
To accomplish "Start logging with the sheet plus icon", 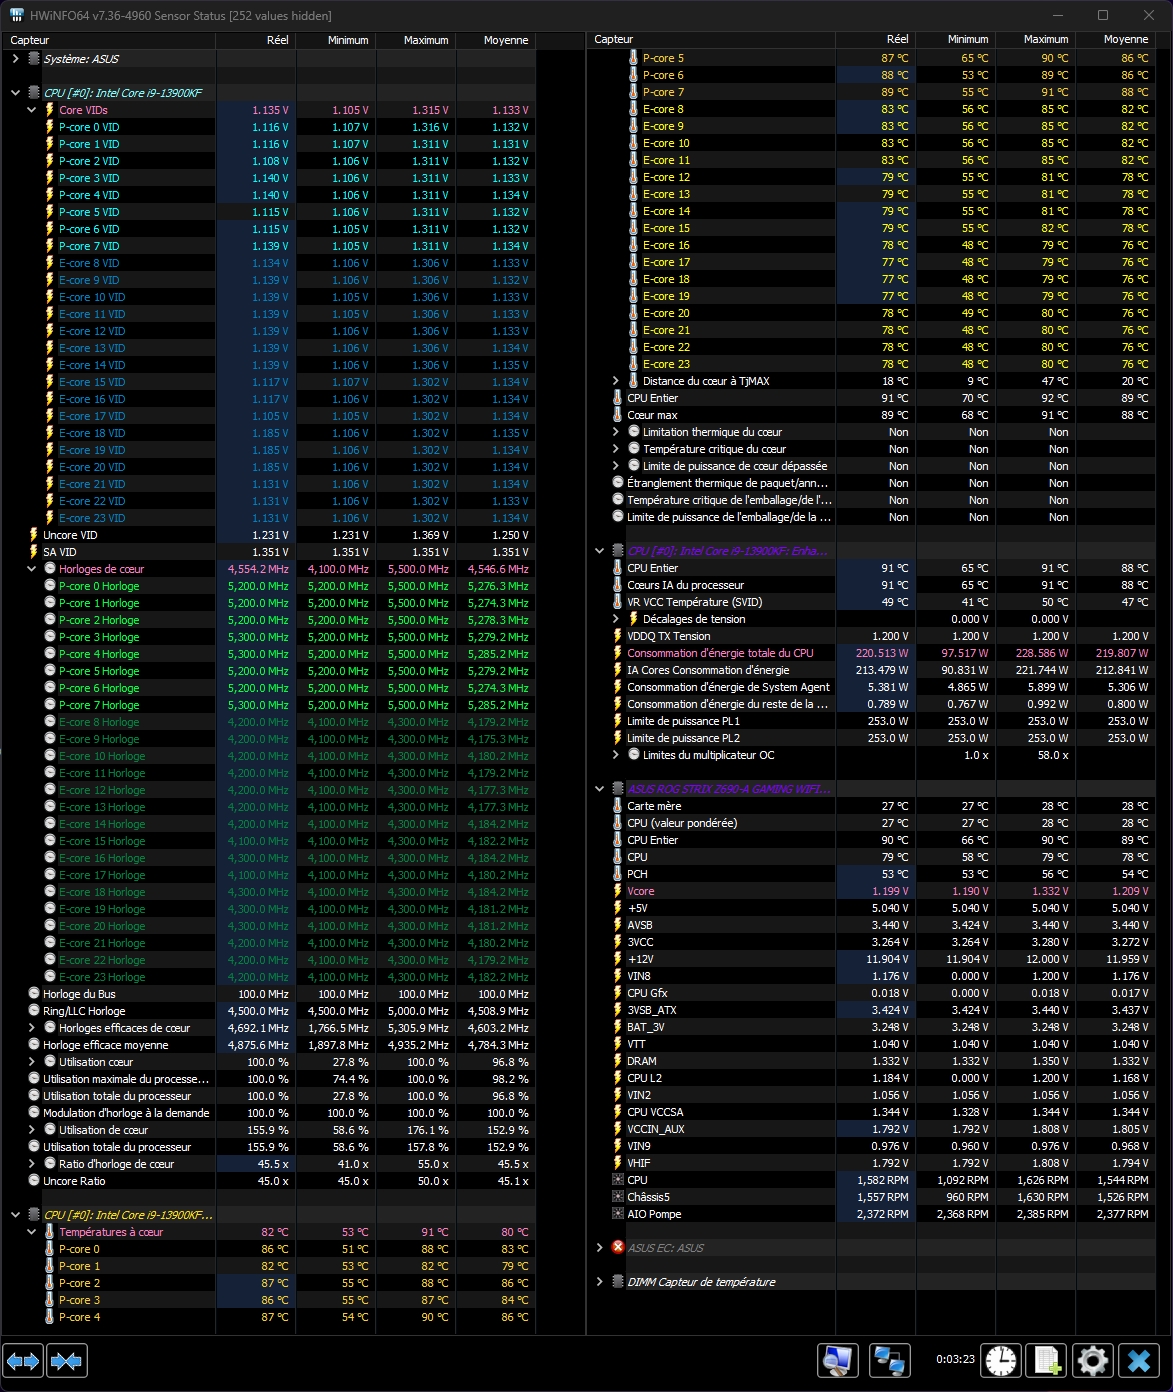I will coord(1047,1361).
